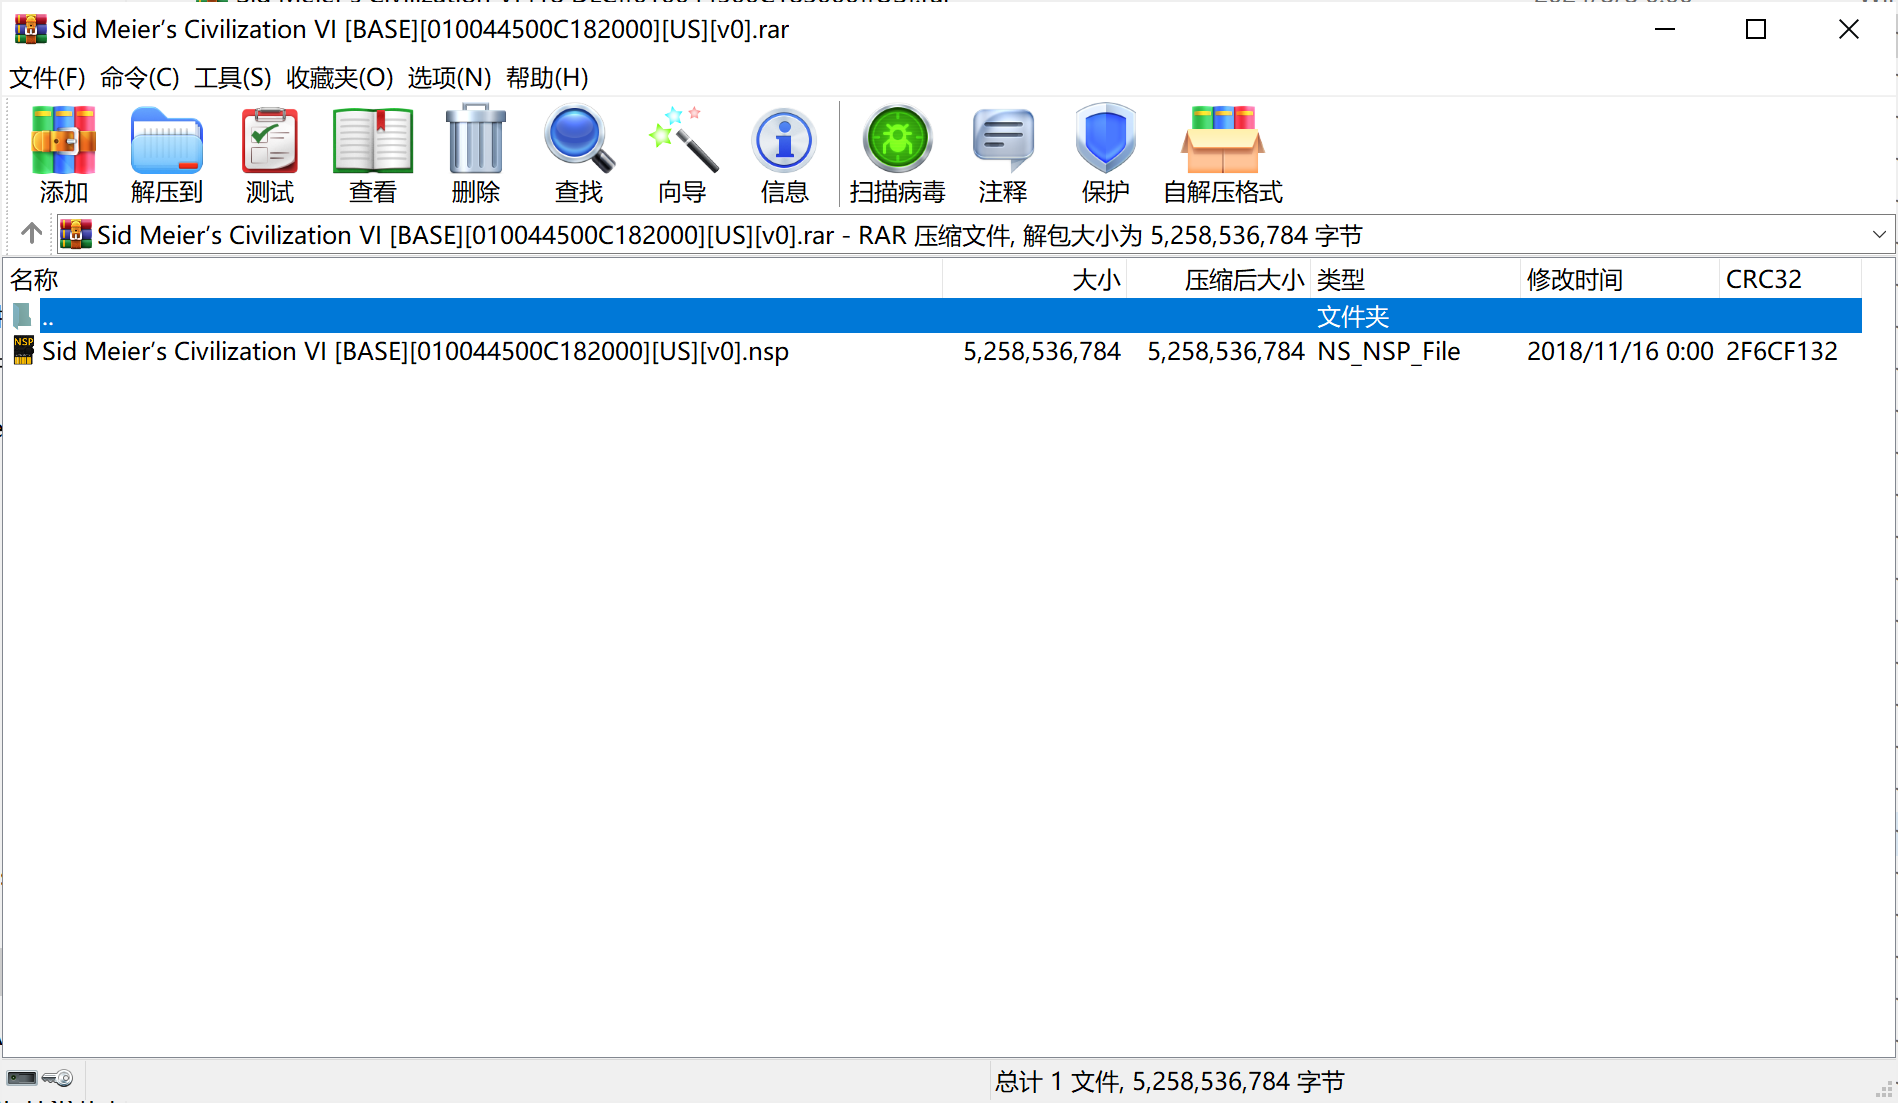Sort by the CRC32 column header
Screen dimensions: 1898x1103
pyautogui.click(x=1764, y=280)
